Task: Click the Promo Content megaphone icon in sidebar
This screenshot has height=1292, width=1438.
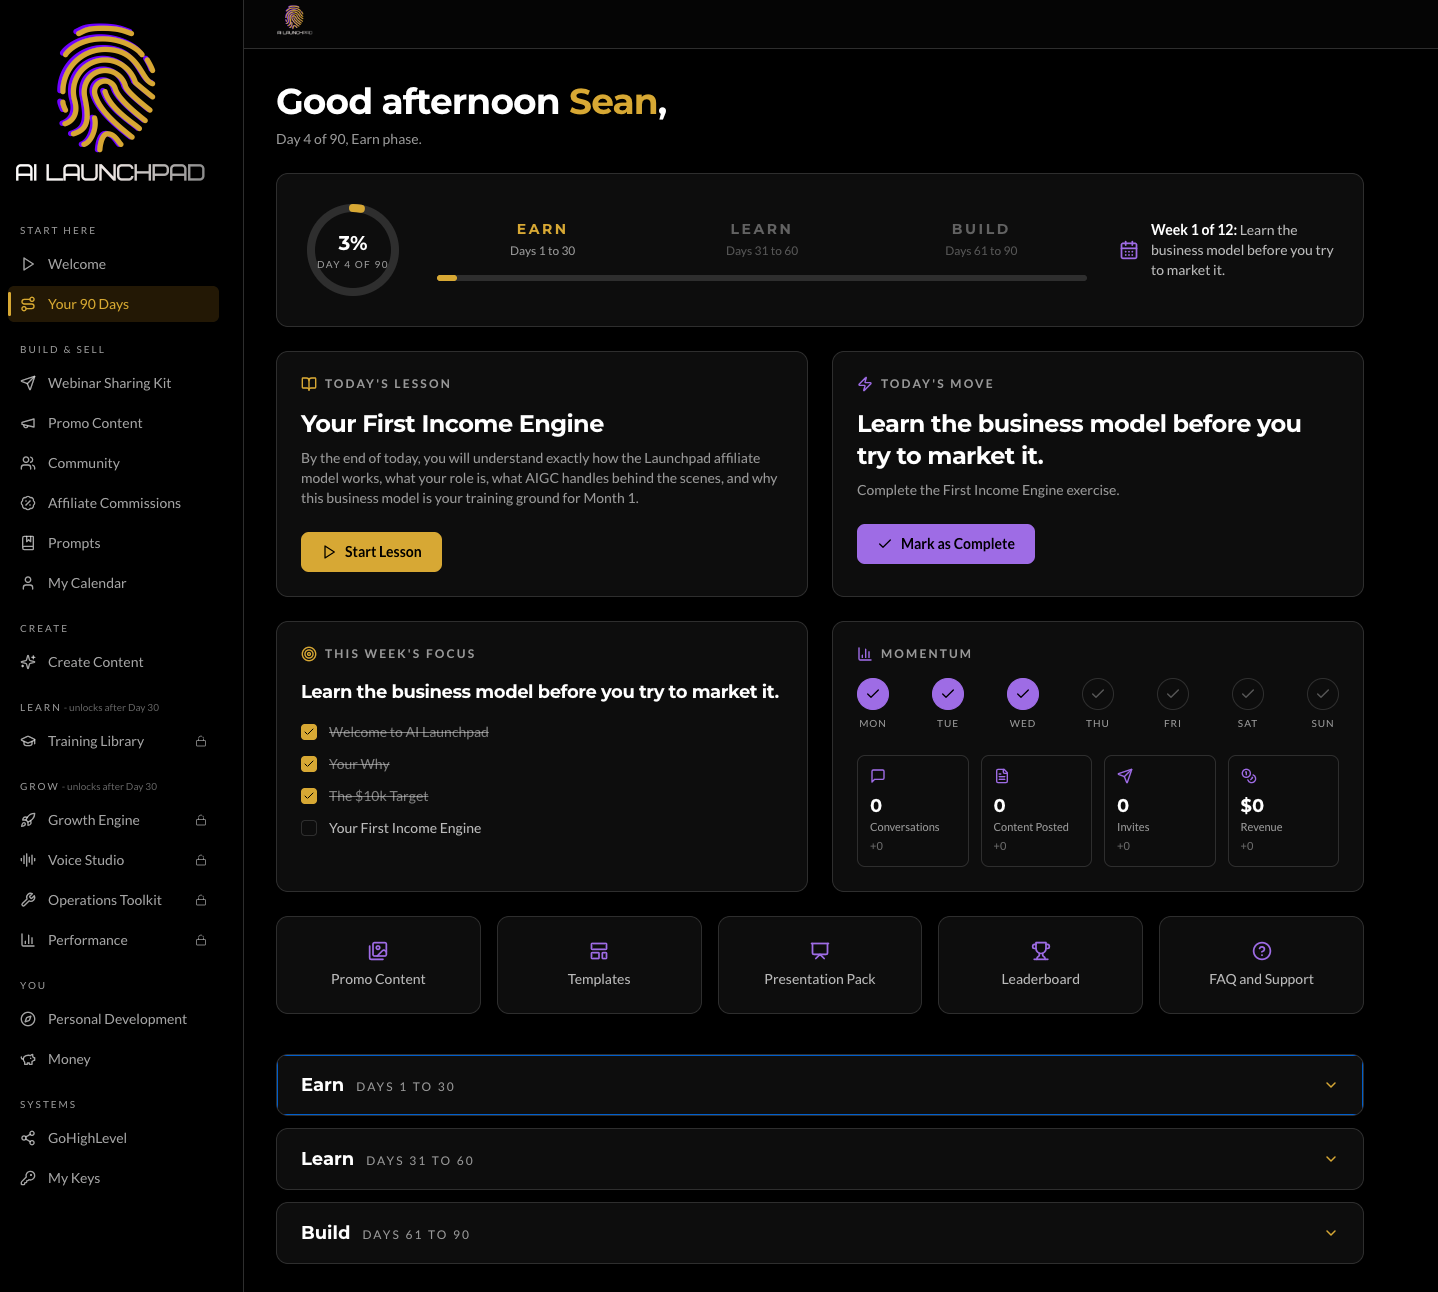Action: pyautogui.click(x=28, y=423)
